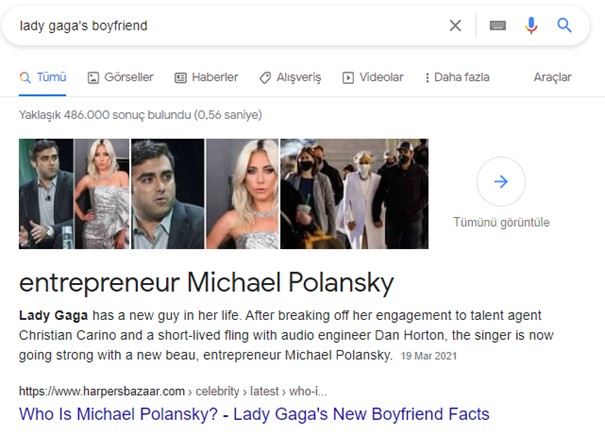Start voice search with microphone icon
Screen dimensions: 605x435
click(531, 25)
